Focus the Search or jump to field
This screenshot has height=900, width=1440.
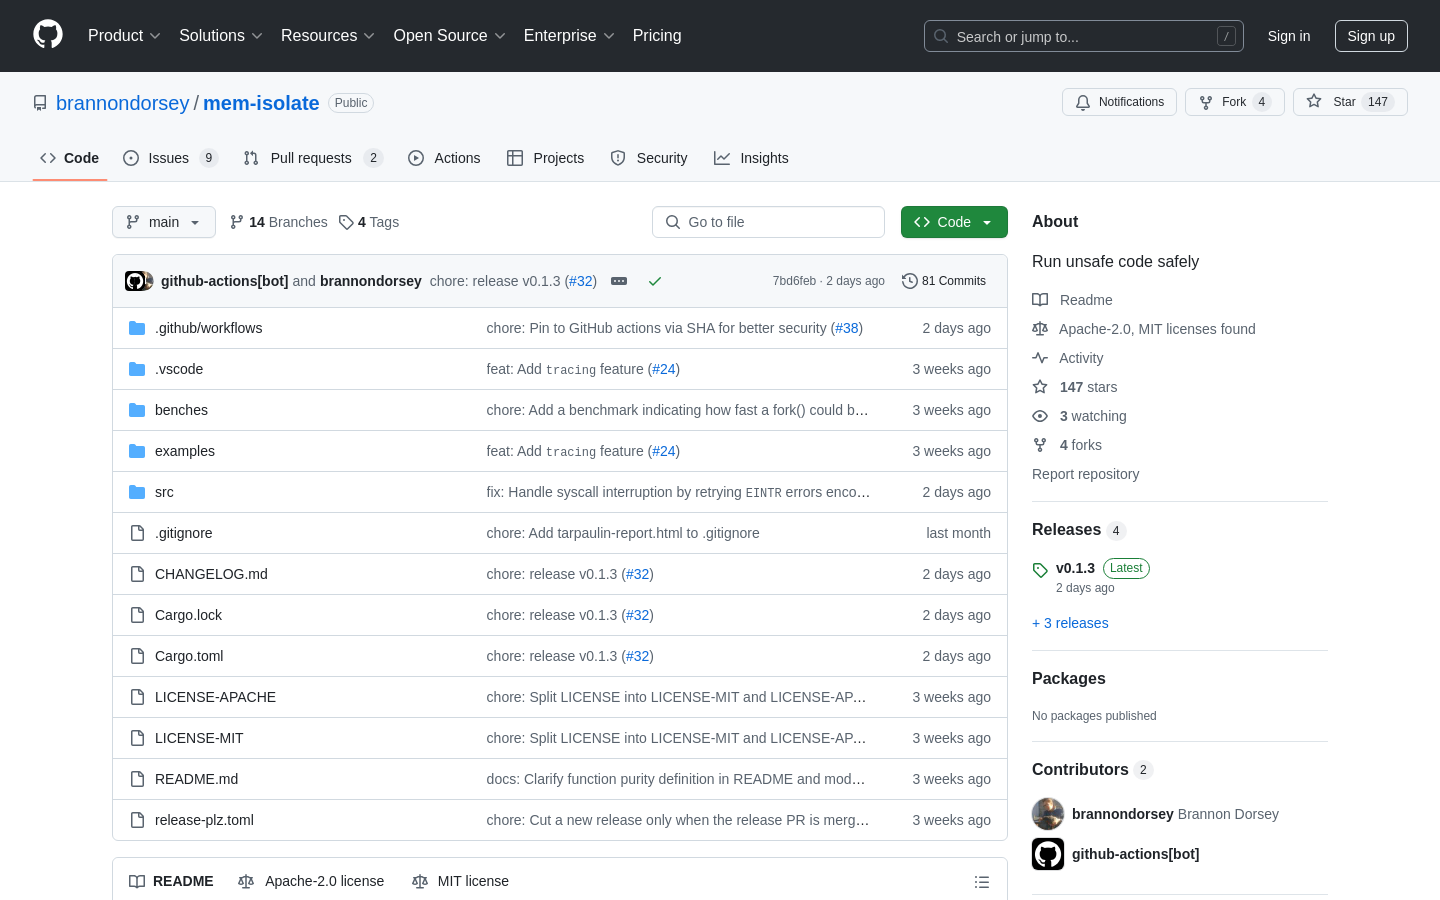pos(1084,36)
